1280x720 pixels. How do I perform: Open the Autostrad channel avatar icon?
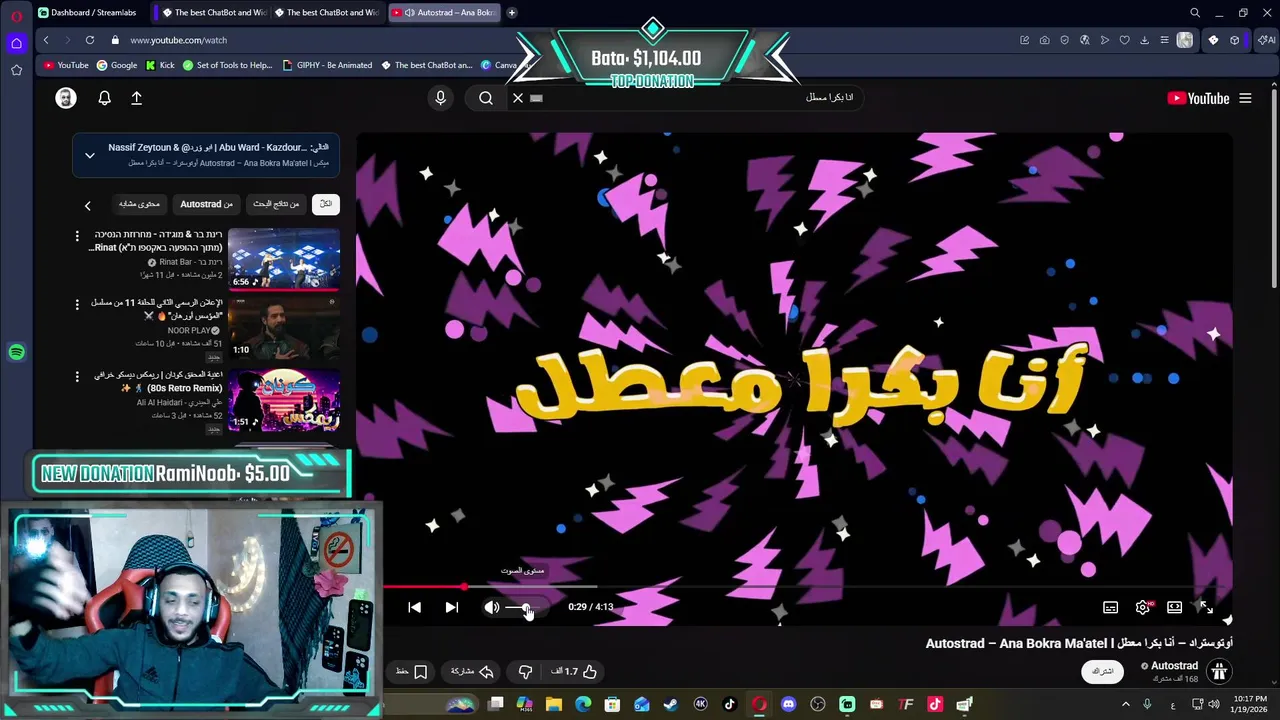point(1219,671)
